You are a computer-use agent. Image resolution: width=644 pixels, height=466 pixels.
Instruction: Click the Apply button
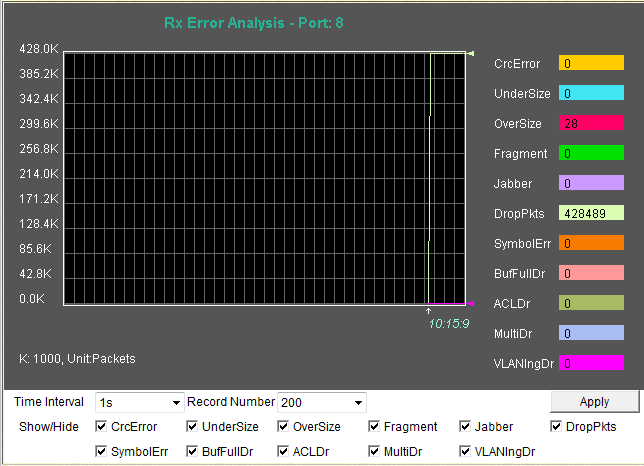click(594, 402)
